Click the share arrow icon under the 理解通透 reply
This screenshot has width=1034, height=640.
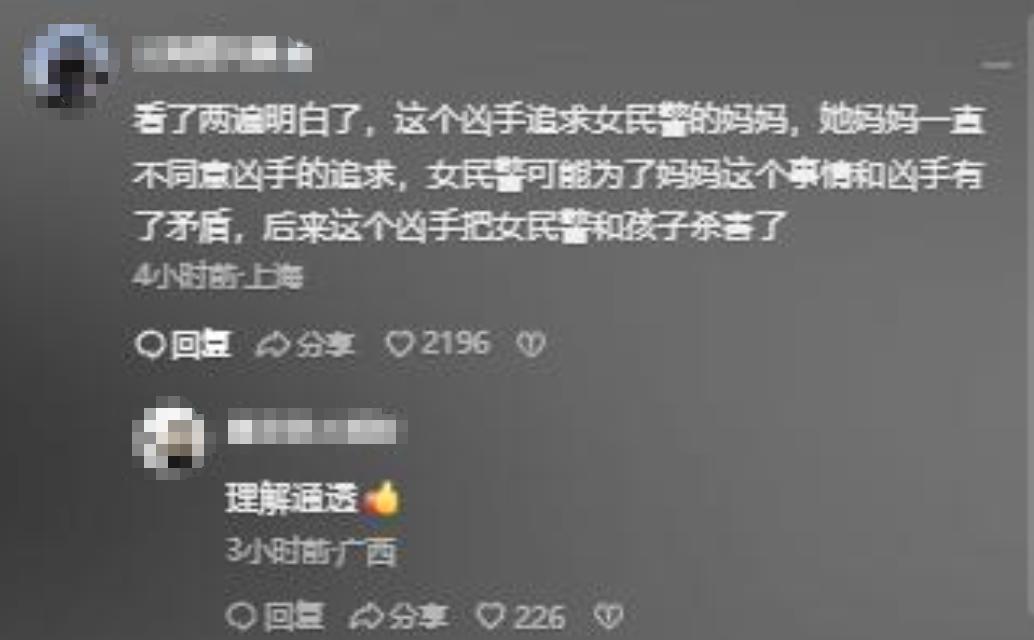point(365,617)
